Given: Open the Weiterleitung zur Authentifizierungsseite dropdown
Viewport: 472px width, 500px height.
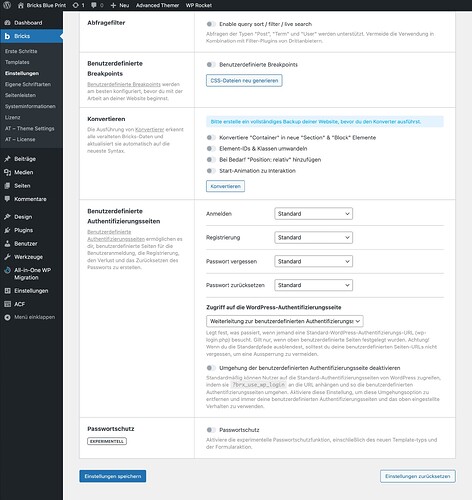Looking at the screenshot, I should click(285, 321).
